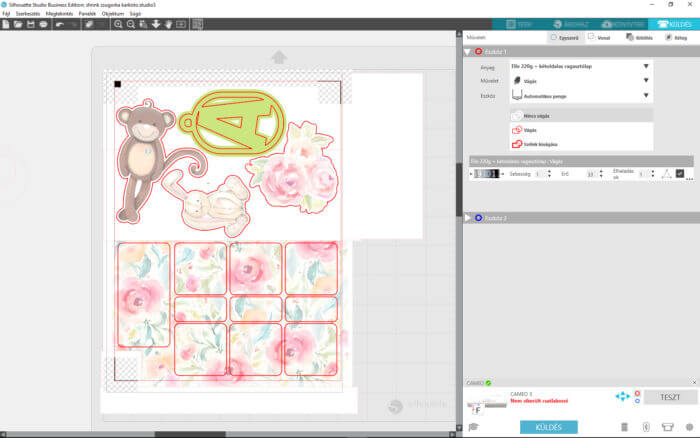Select the Réteg mode tab

point(676,38)
